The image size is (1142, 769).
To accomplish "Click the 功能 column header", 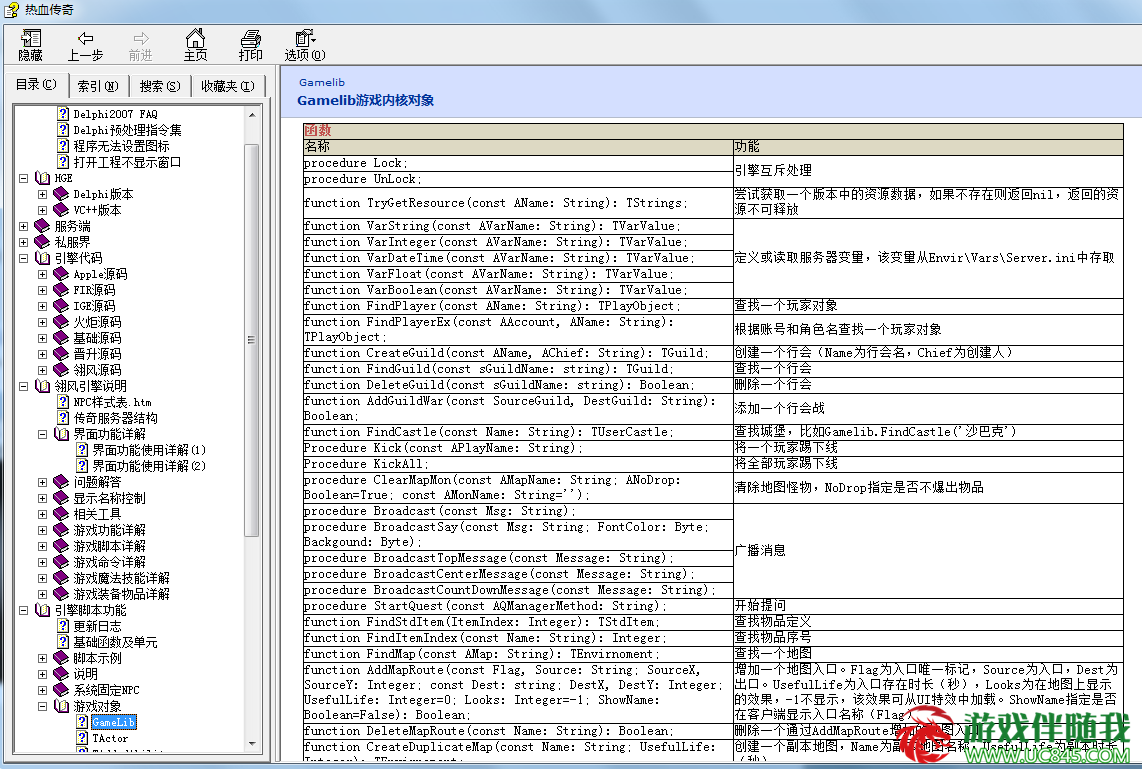I will [x=928, y=146].
